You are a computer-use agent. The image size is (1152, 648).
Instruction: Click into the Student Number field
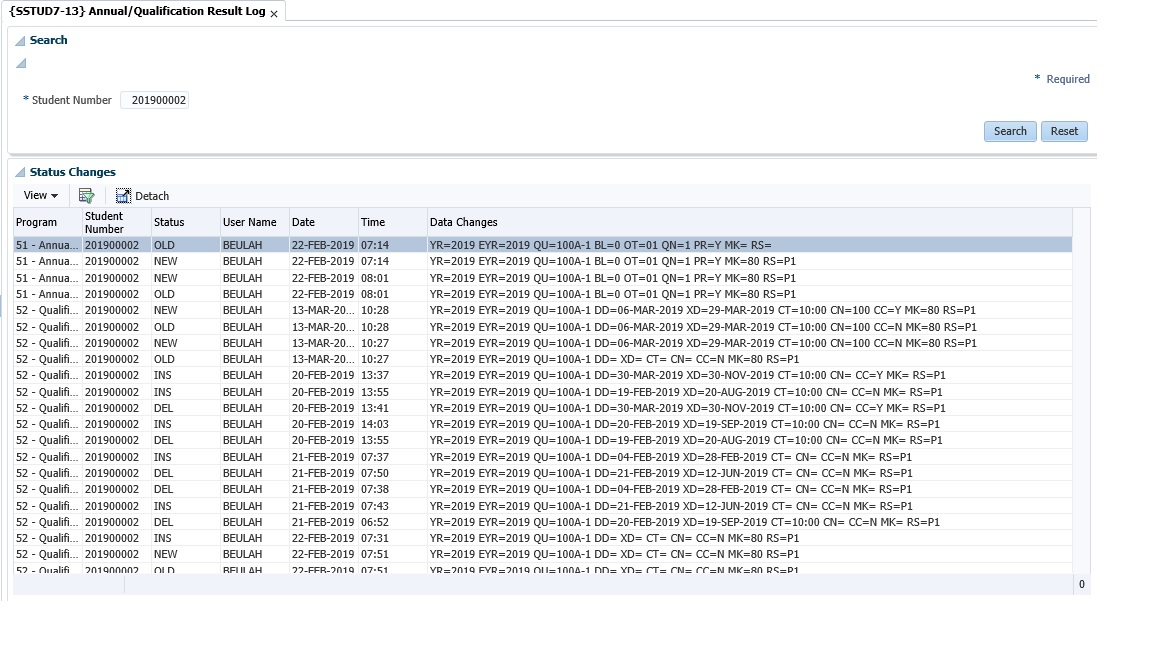coord(154,100)
